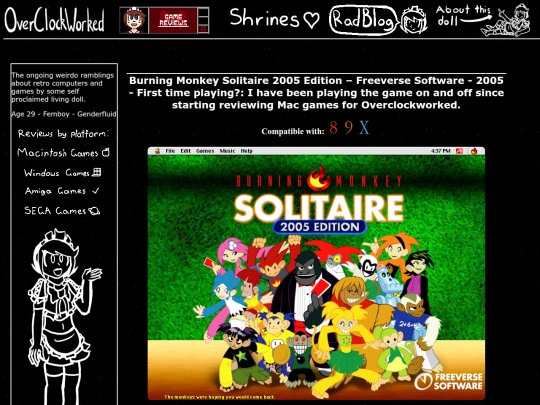
Task: Click the Burning Monkey application menu icon
Action: (474, 151)
